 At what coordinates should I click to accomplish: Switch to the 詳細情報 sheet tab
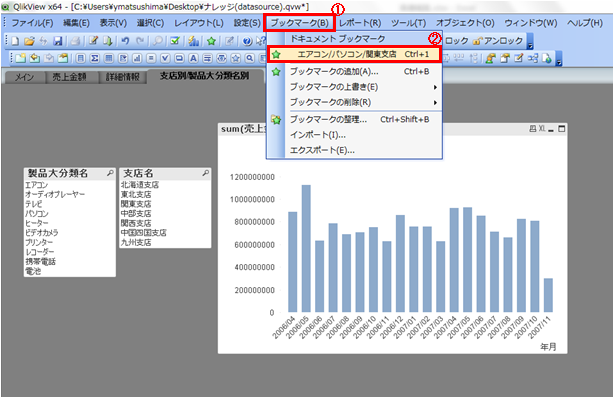[x=123, y=77]
